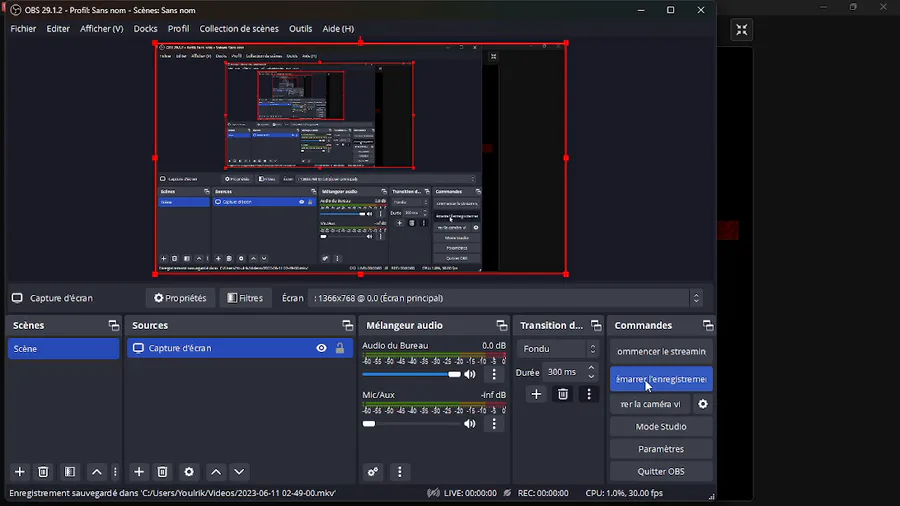The image size is (900, 506).
Task: Adjust Audio du Bureau volume slider
Action: coord(411,374)
